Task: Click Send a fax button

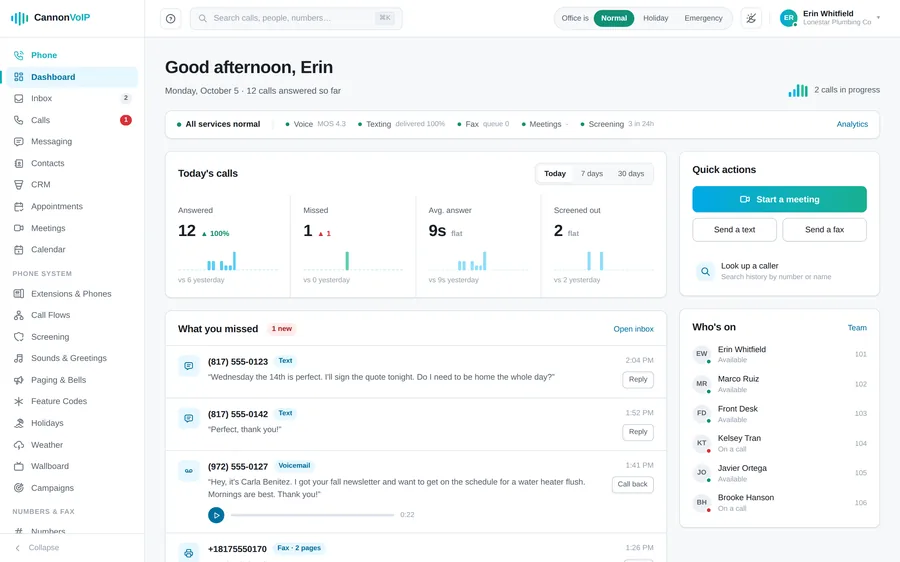Action: pyautogui.click(x=824, y=230)
